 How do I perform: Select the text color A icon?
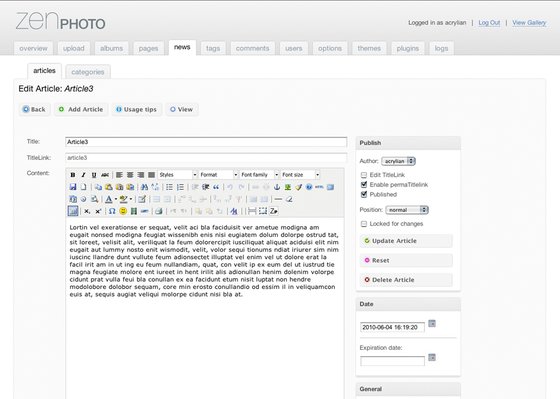[109, 199]
